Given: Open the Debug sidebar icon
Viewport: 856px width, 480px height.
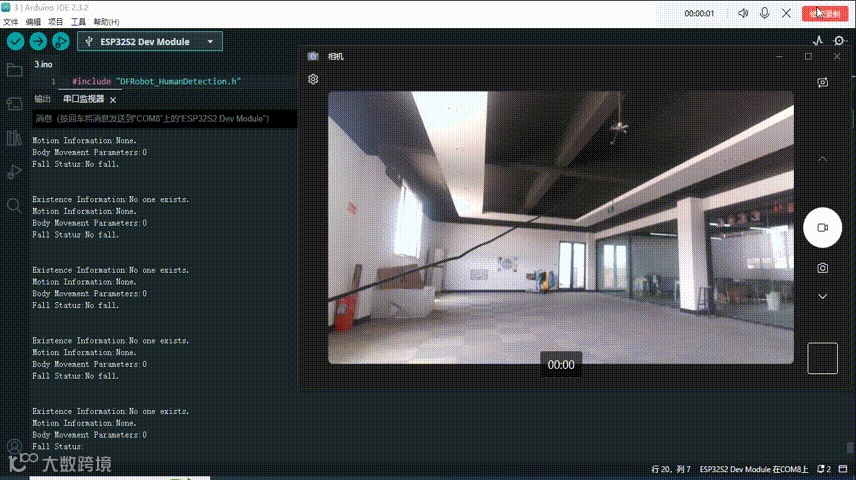Looking at the screenshot, I should click(x=14, y=171).
